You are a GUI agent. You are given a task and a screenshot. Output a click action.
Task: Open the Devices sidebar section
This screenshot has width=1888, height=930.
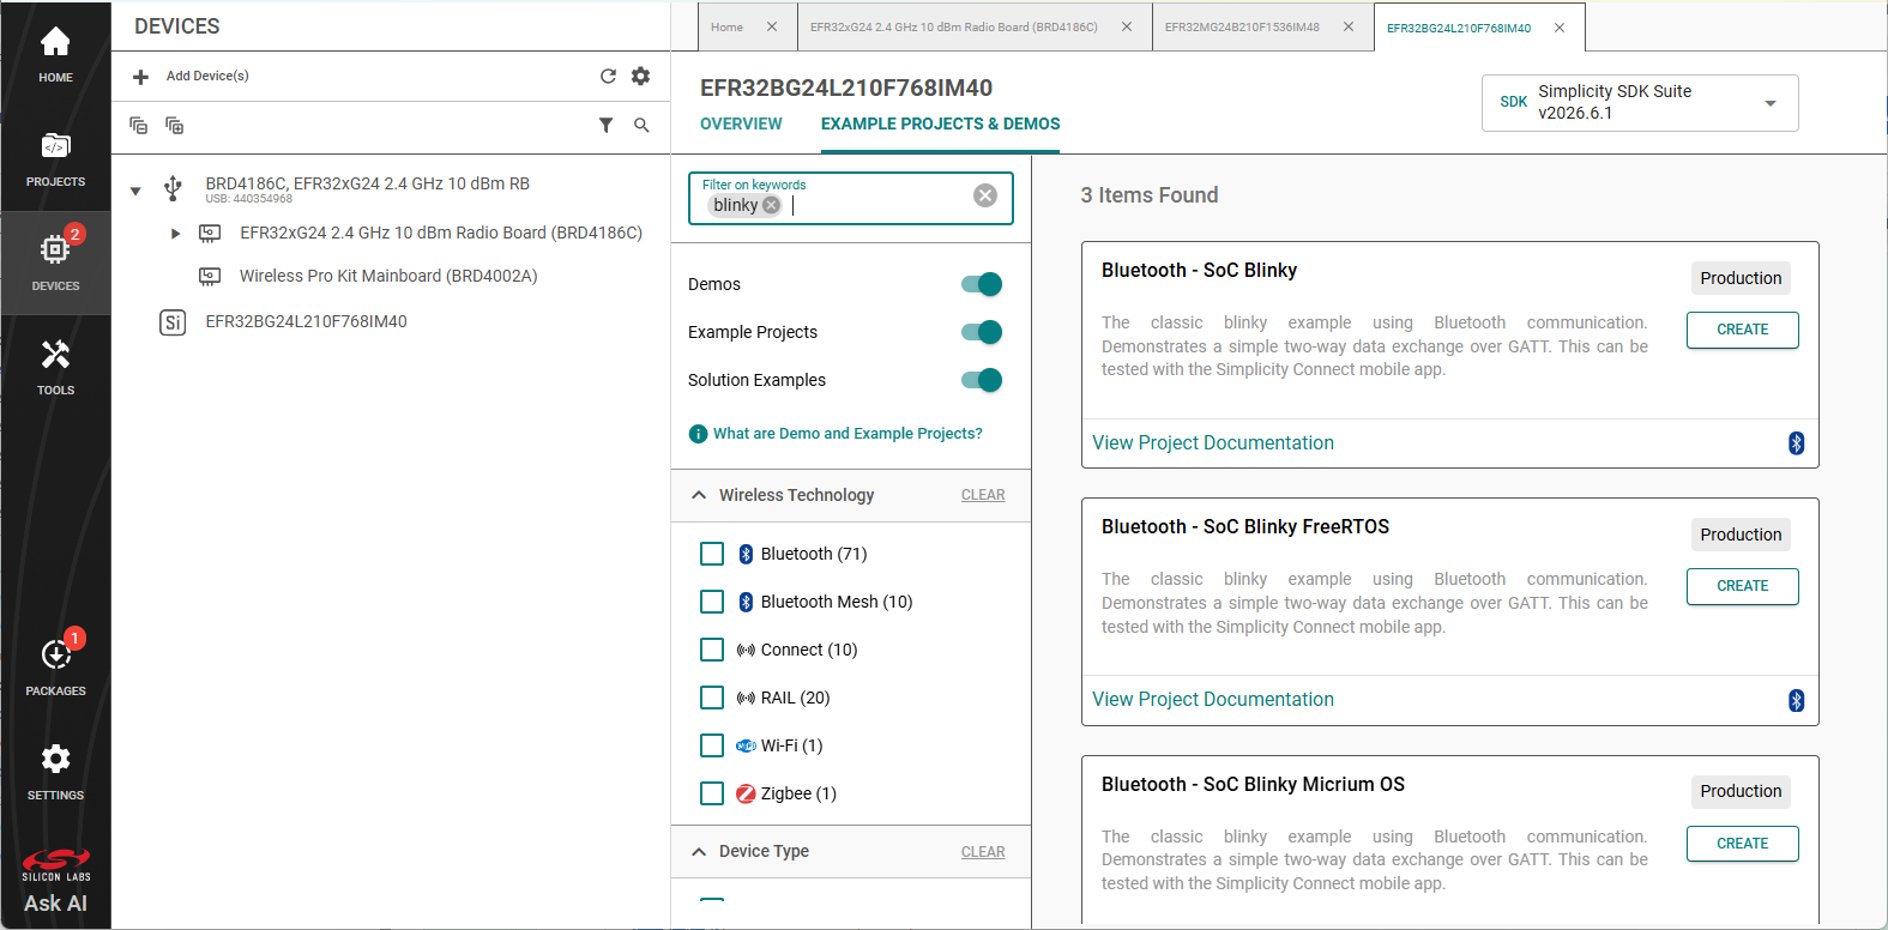pos(55,262)
